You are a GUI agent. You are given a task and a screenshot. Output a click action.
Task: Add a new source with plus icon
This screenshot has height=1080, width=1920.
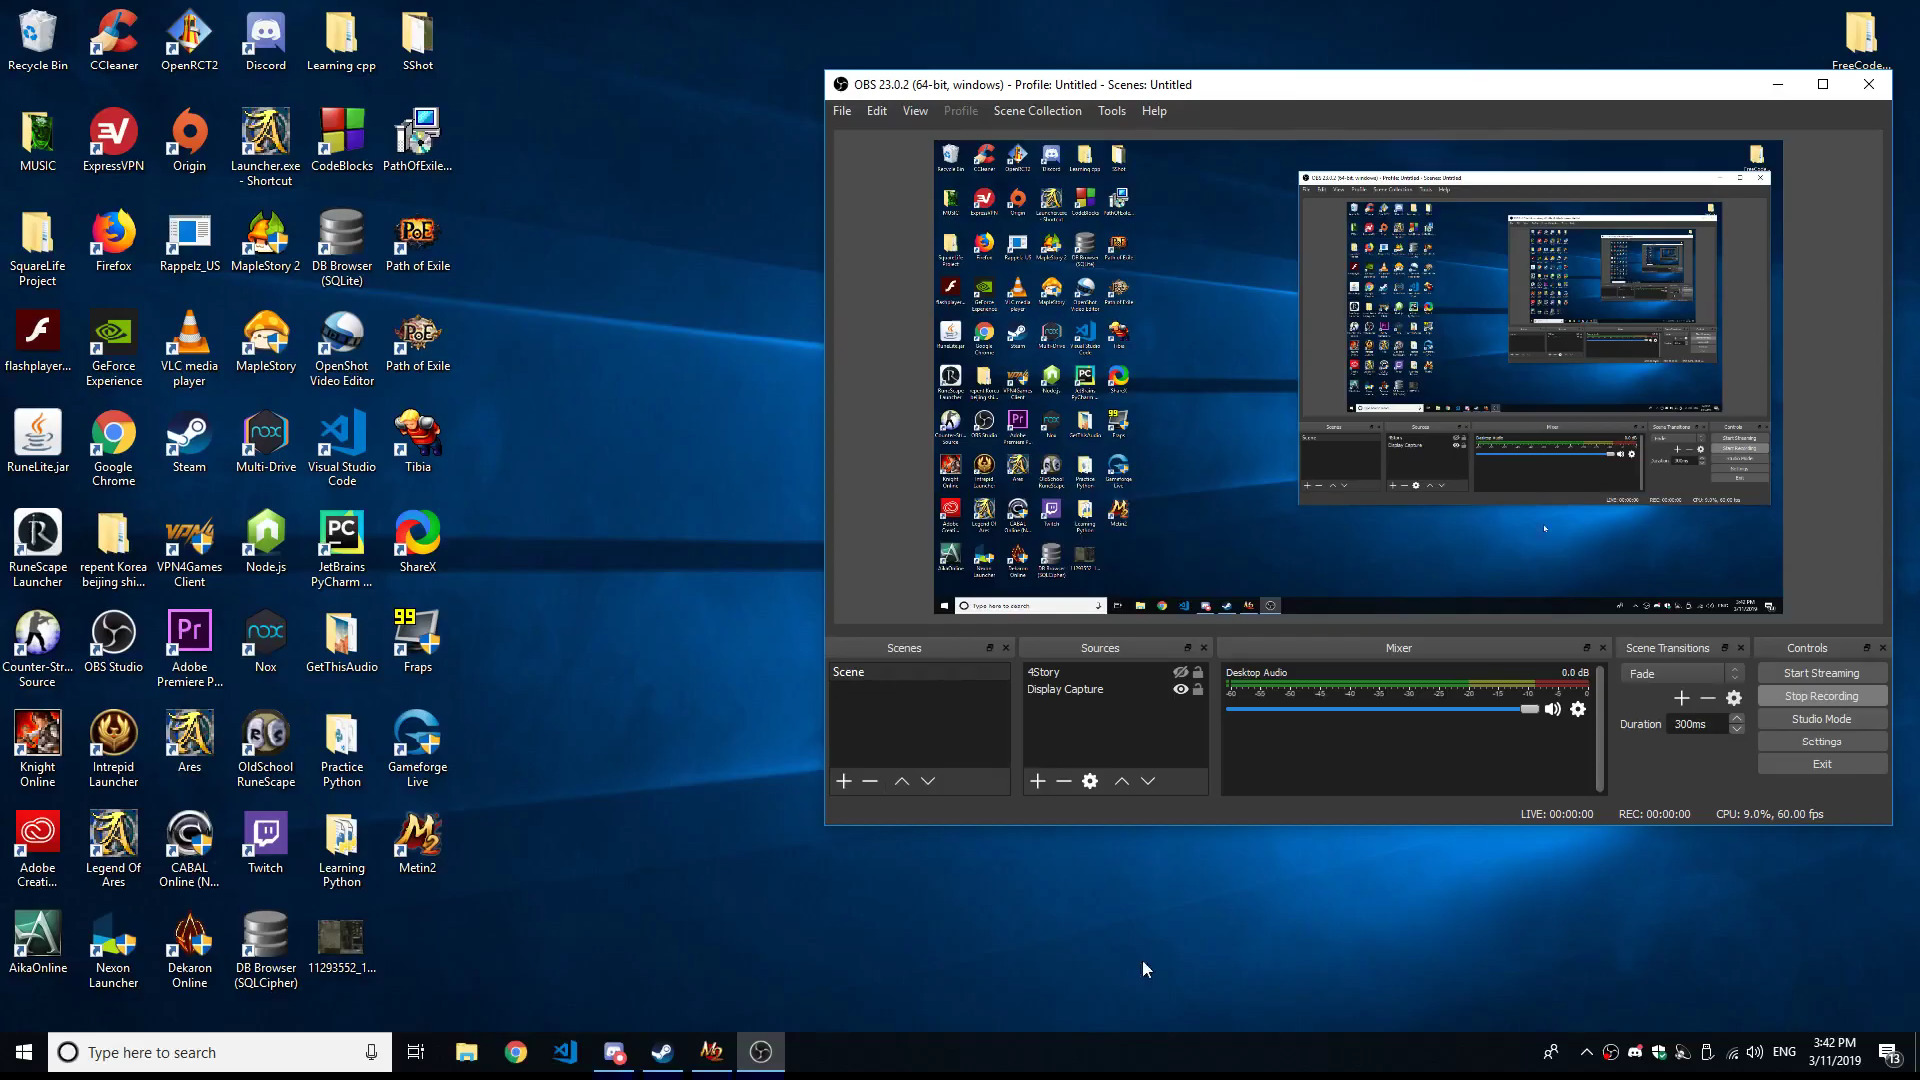pos(1038,781)
